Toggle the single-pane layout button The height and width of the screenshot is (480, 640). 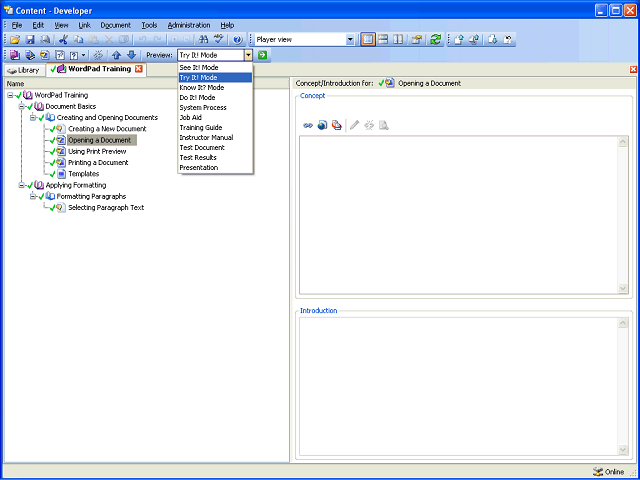pyautogui.click(x=368, y=40)
